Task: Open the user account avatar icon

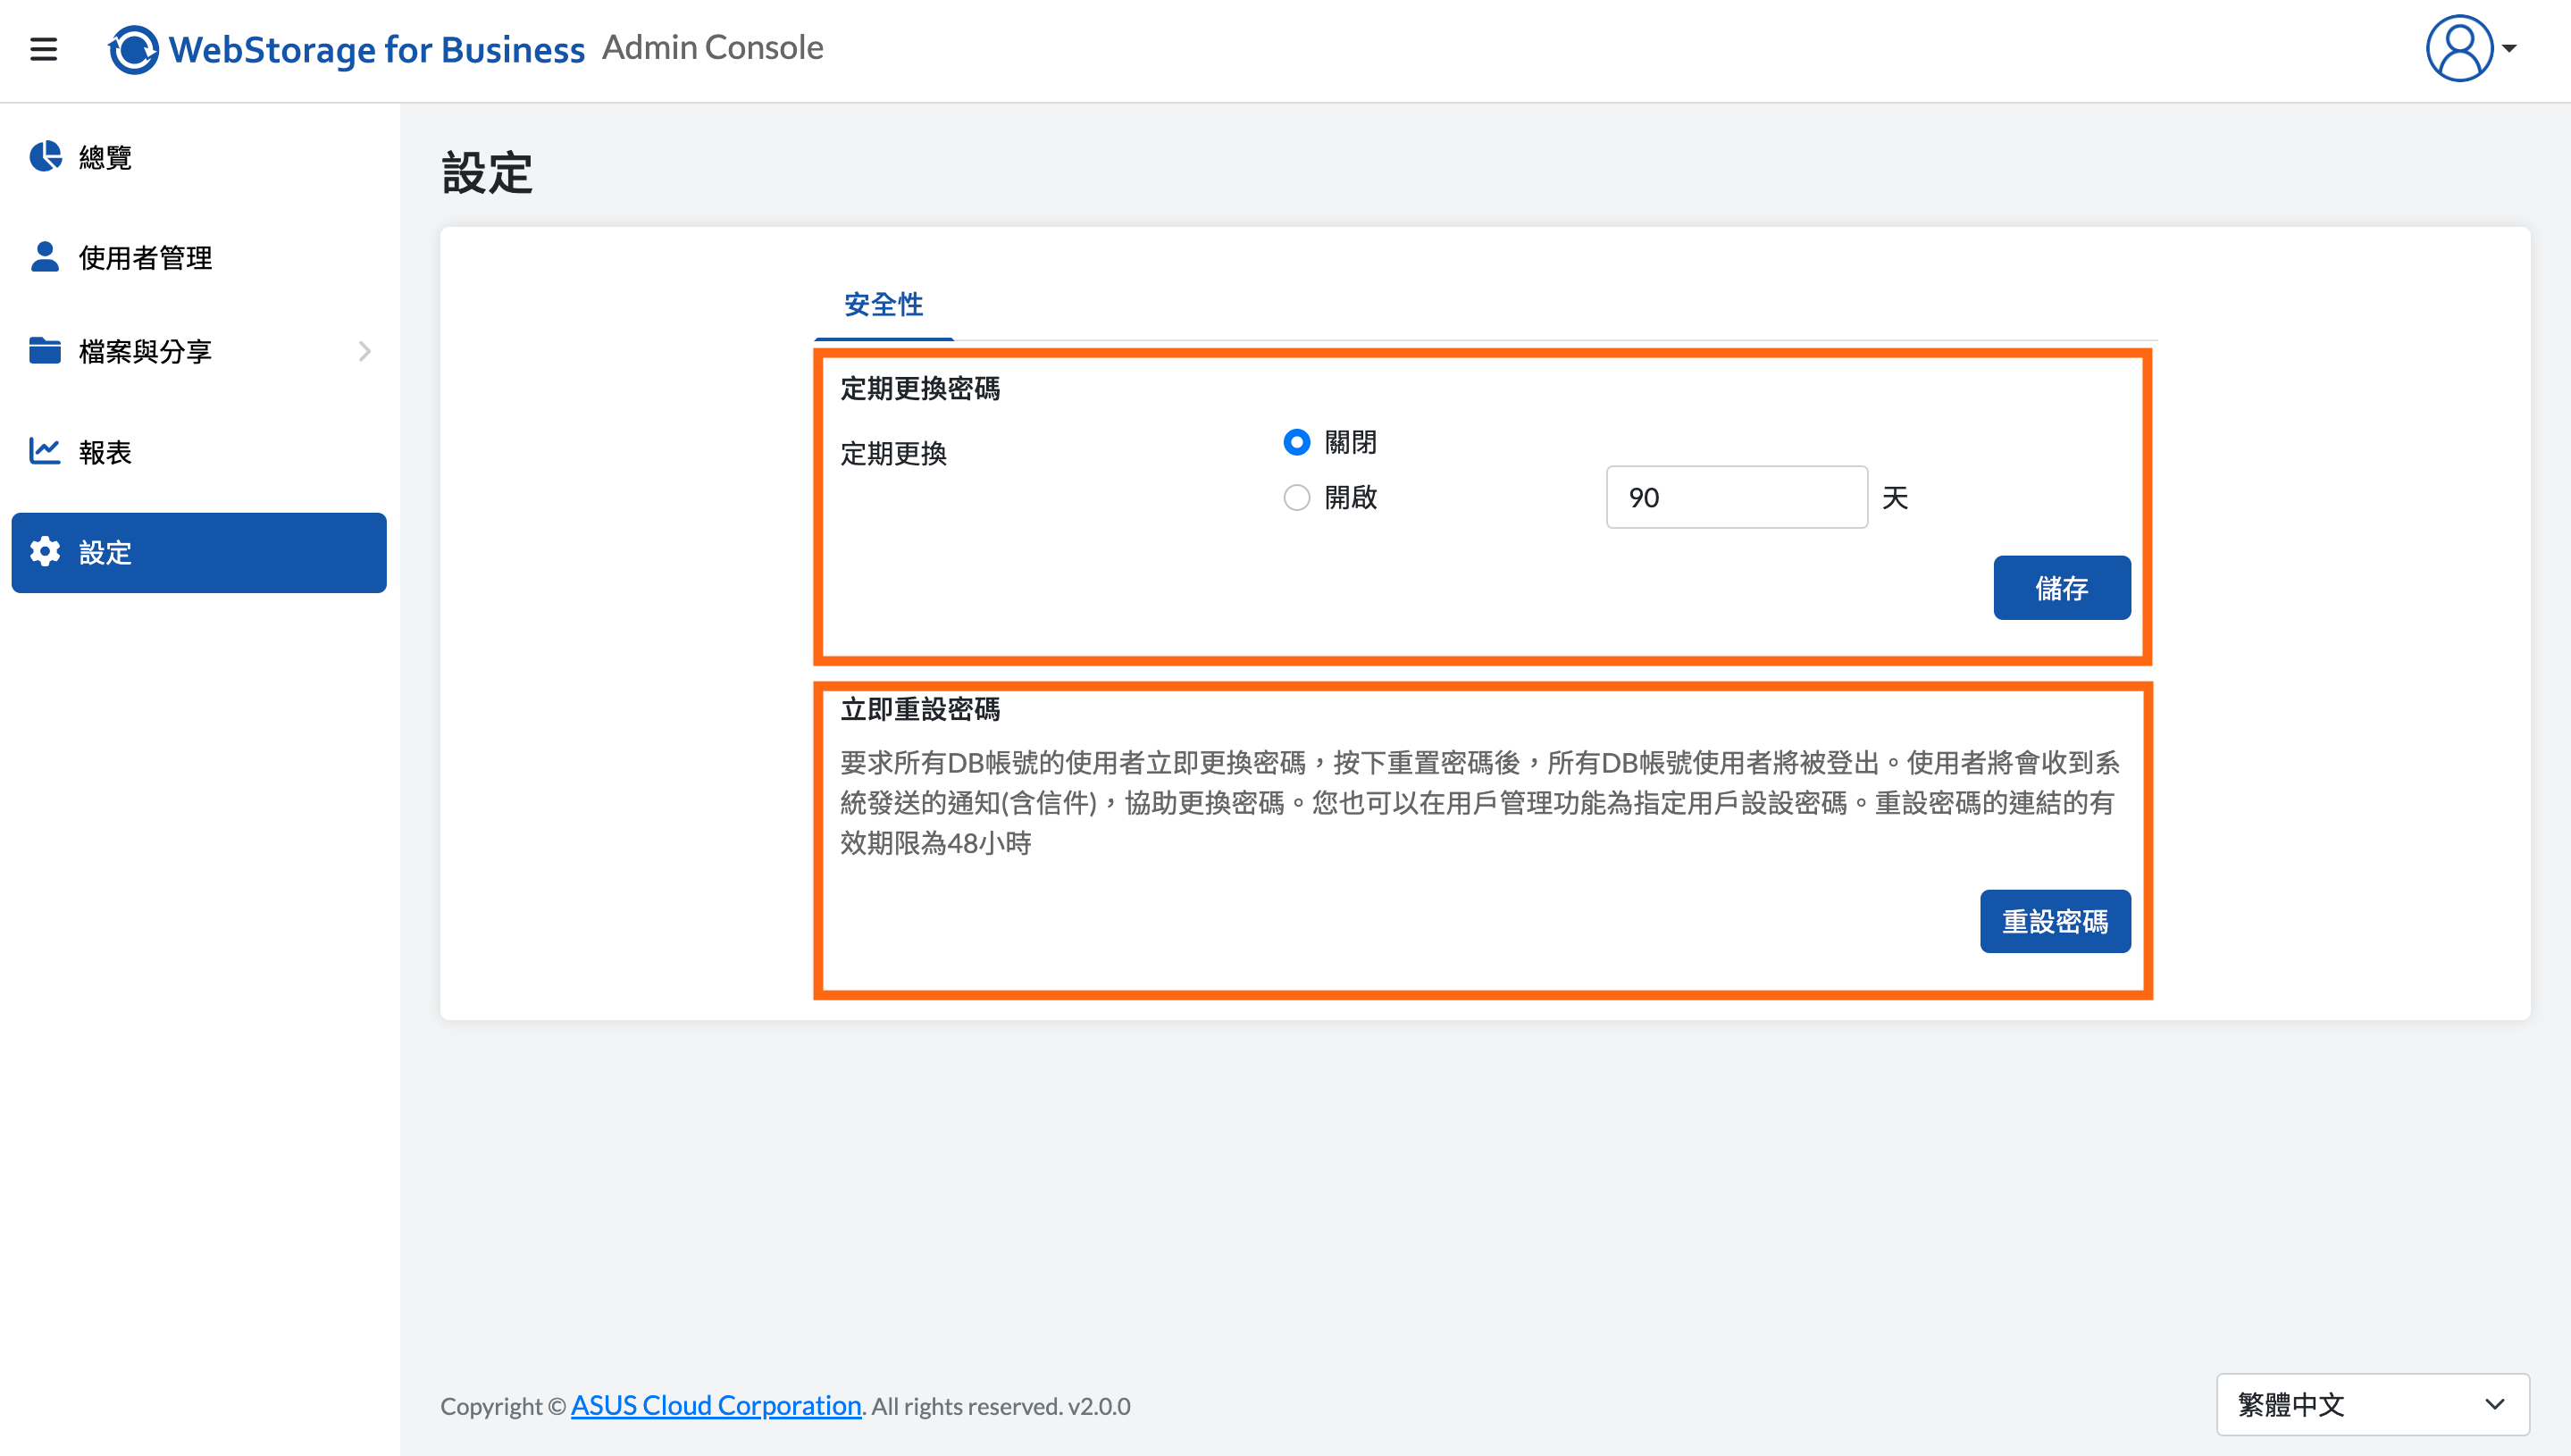Action: coord(2459,48)
